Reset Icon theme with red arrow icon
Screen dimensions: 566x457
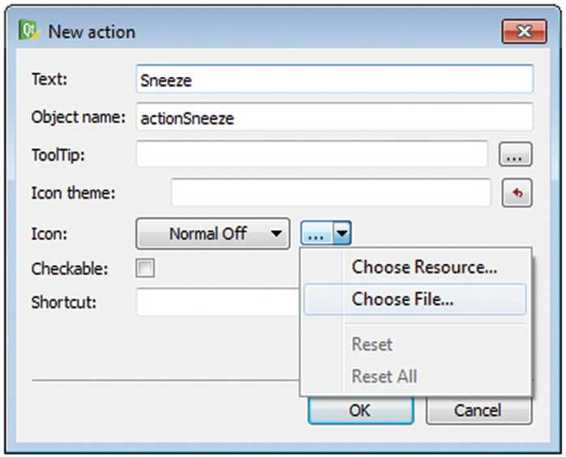pyautogui.click(x=517, y=193)
